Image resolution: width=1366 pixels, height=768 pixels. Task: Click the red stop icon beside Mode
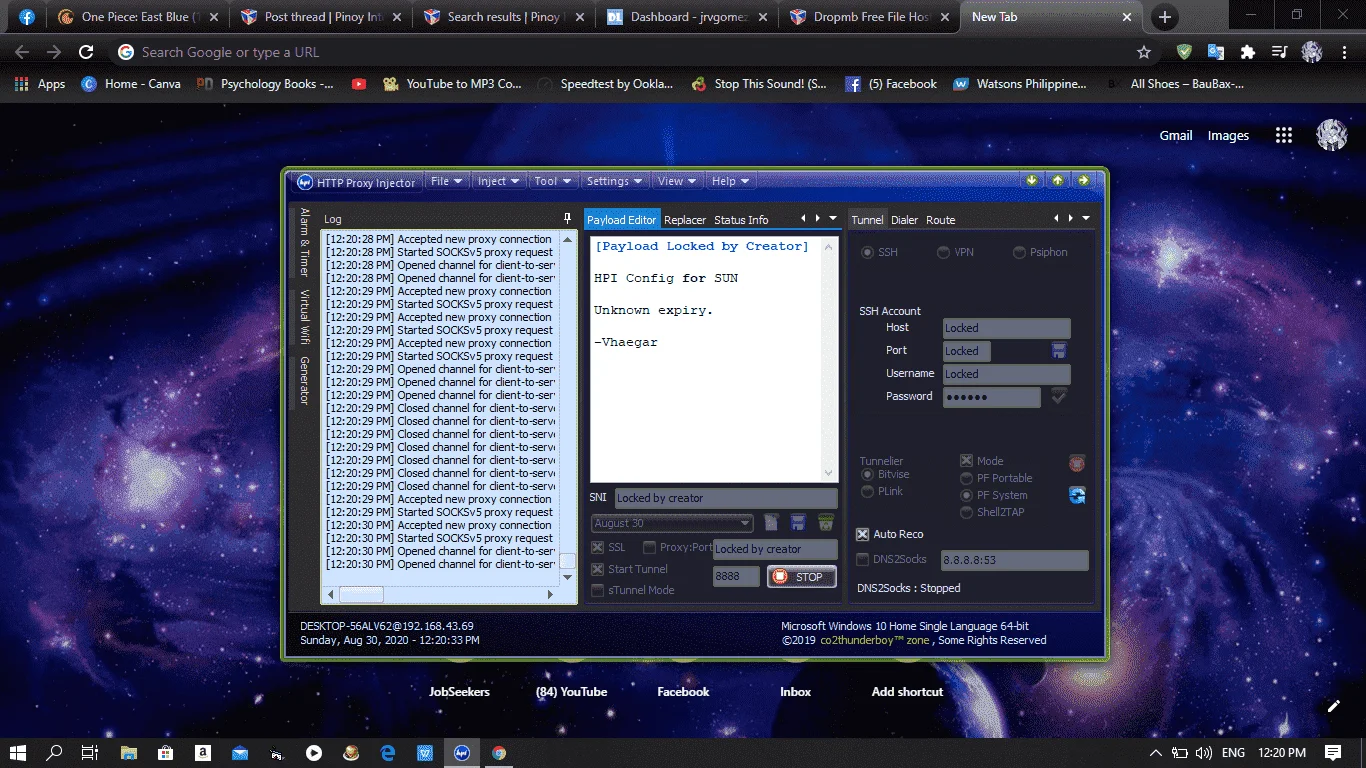click(1077, 463)
